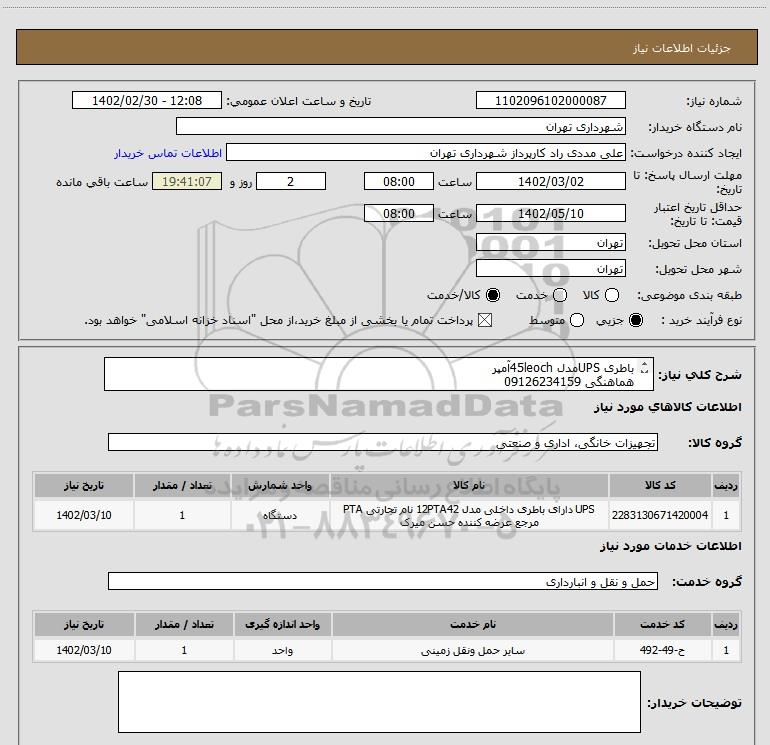Click the UPS 12PTA42 goods name cell

point(469,515)
